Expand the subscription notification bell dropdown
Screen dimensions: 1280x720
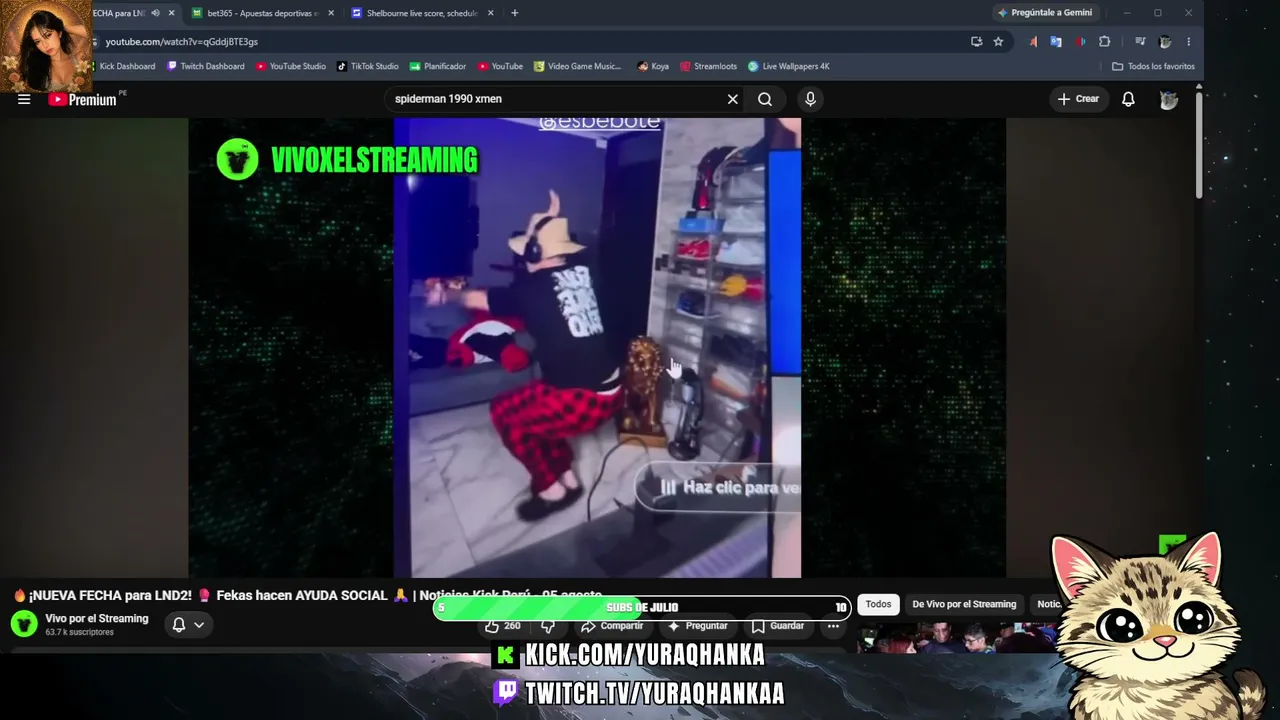188,625
